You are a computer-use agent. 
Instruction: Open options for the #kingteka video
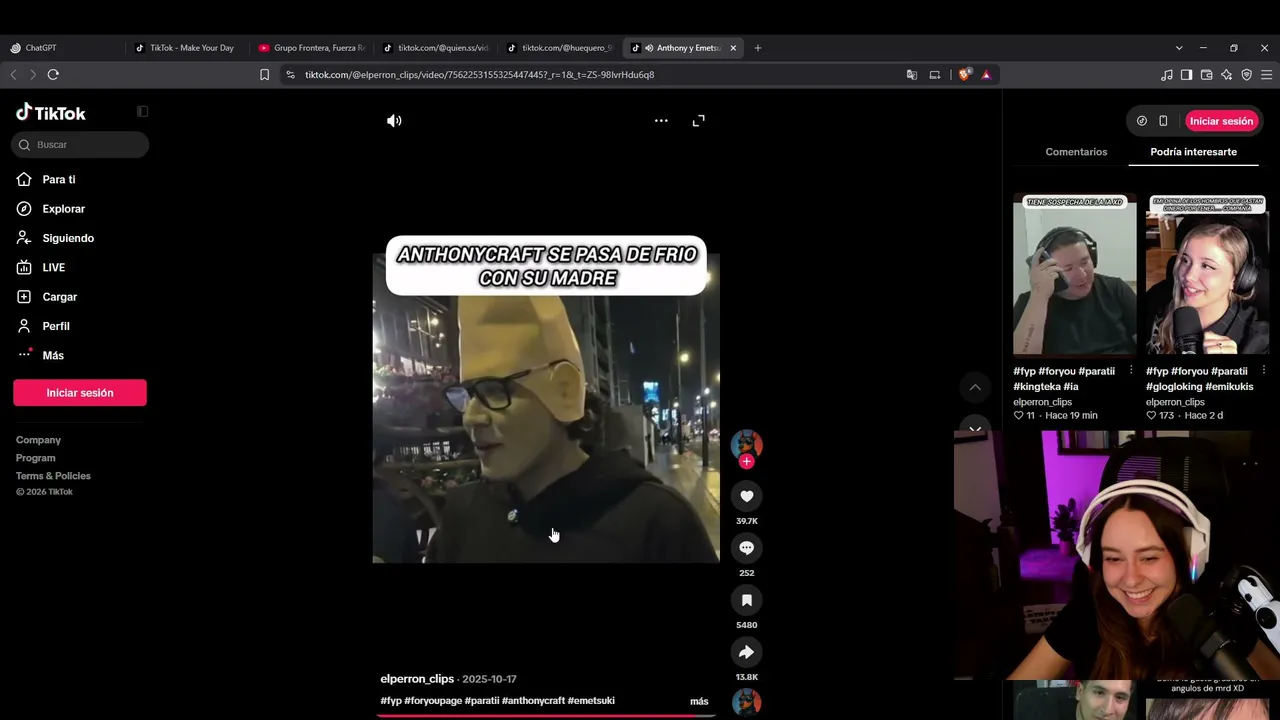[x=1131, y=370]
